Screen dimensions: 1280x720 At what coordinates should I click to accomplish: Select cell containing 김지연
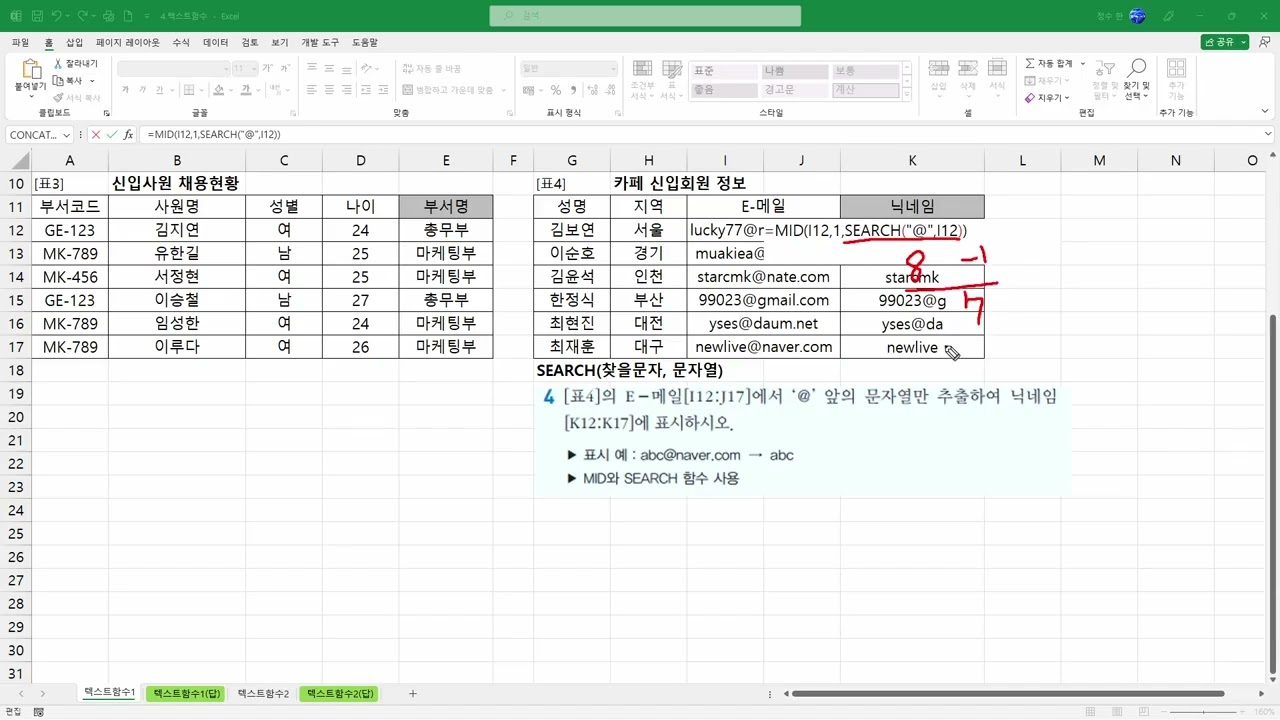(x=177, y=230)
